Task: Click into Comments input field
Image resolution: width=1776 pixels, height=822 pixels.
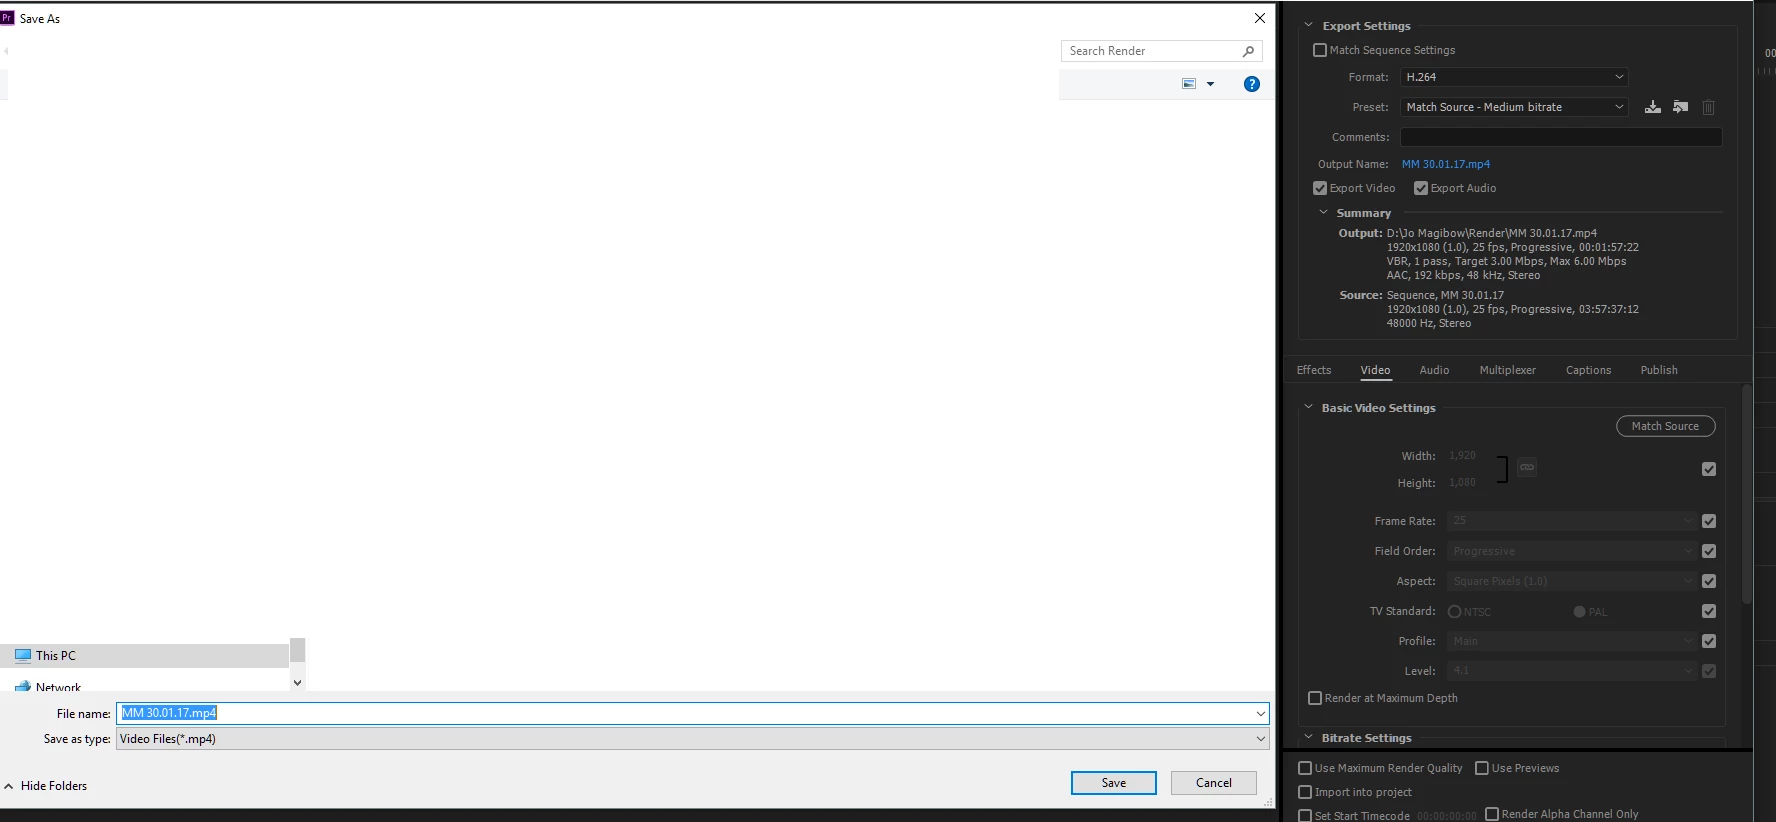Action: click(1561, 137)
